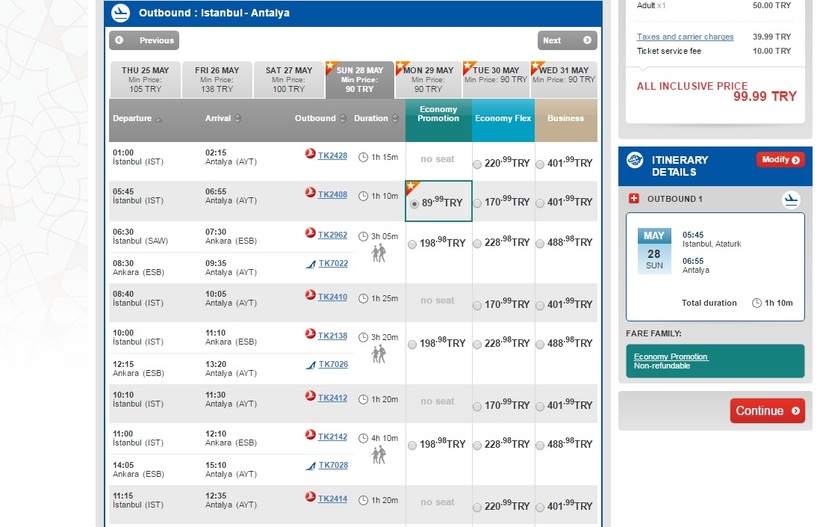
Task: Choose 401.99 TRY Business fare for TK2410
Action: click(540, 306)
